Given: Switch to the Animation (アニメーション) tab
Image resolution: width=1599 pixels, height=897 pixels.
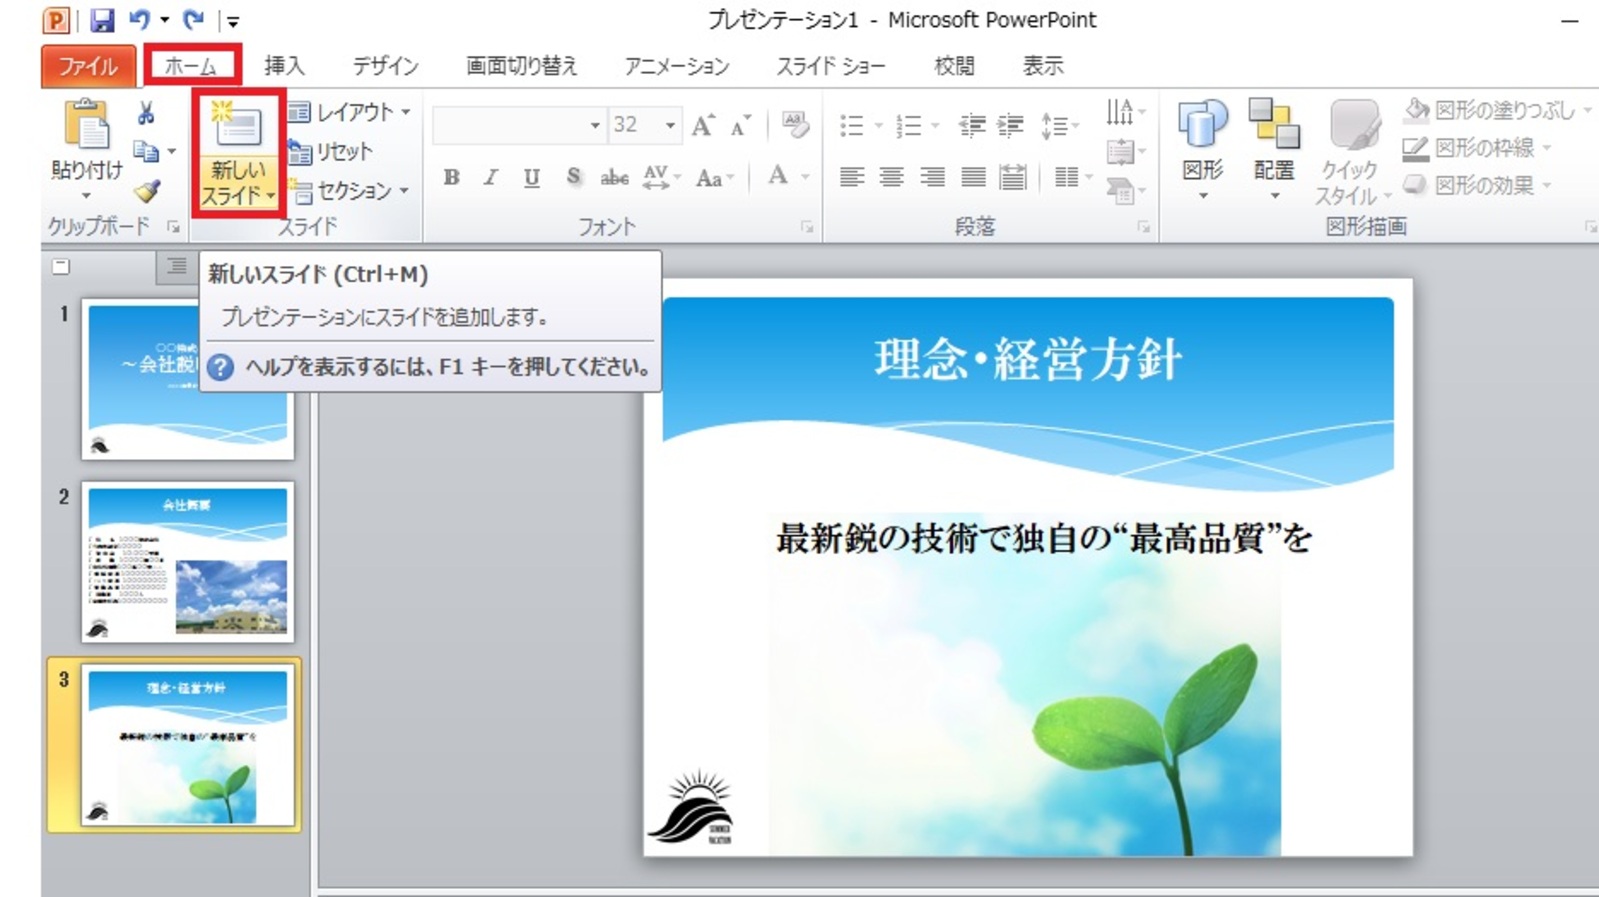Looking at the screenshot, I should point(676,66).
